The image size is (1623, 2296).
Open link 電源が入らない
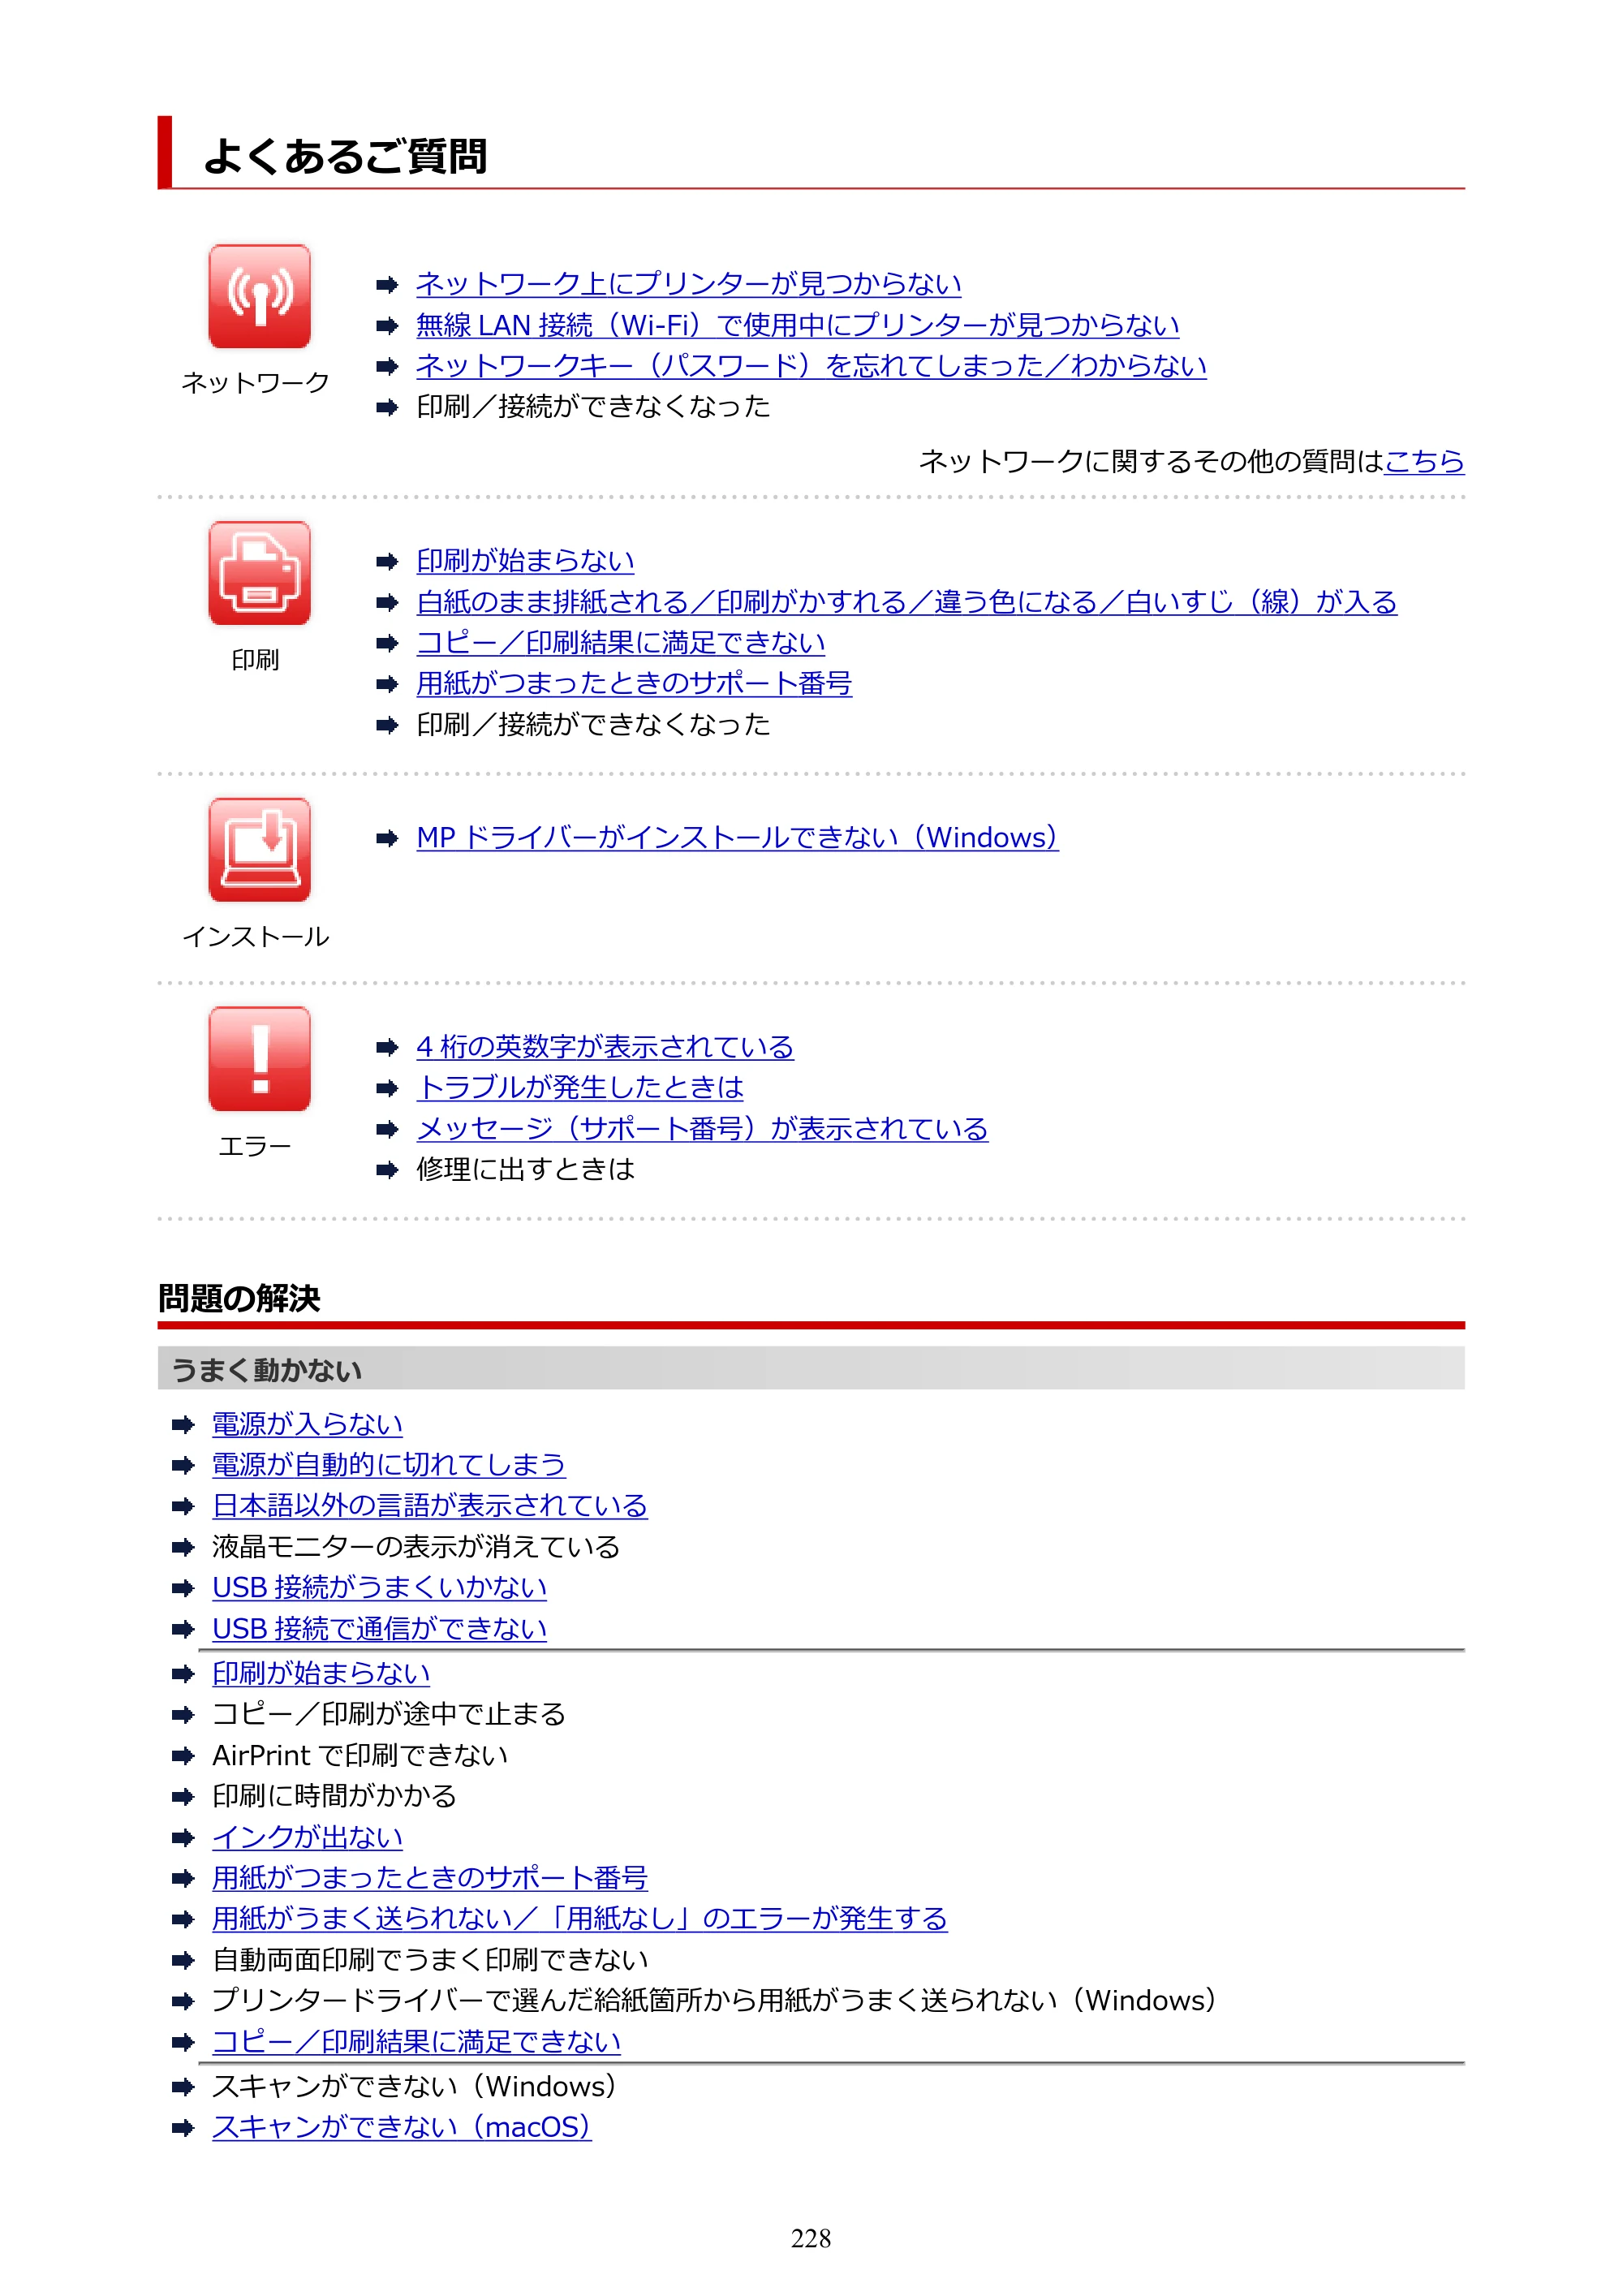point(307,1424)
